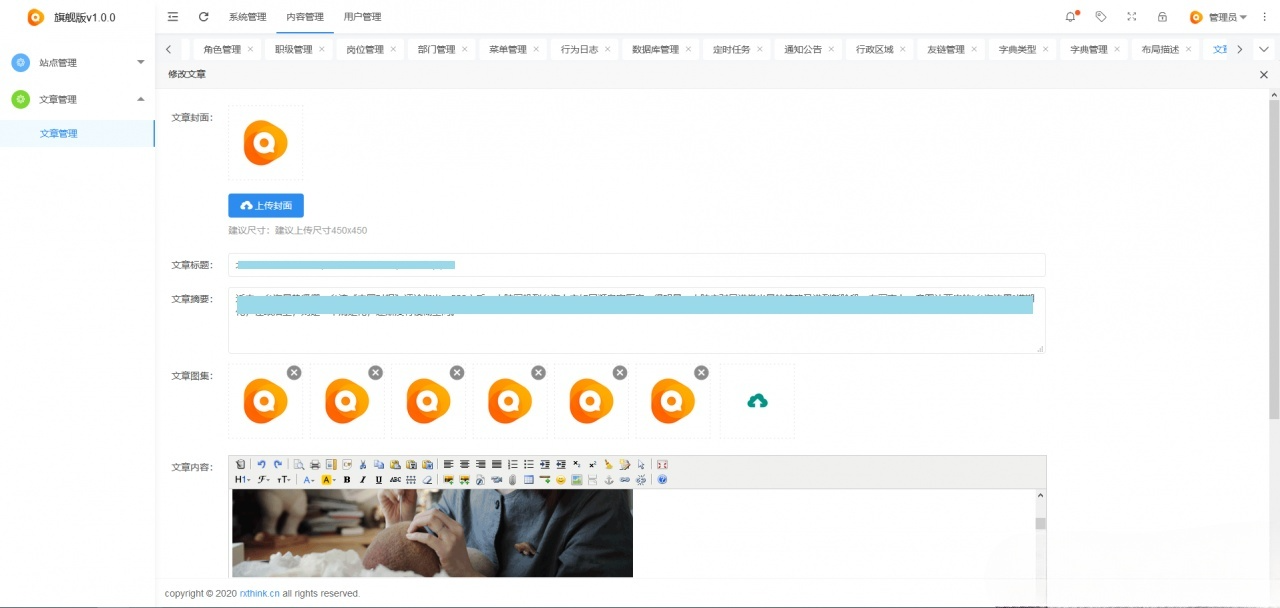Select the Bold formatting icon in the editor
The height and width of the screenshot is (608, 1280).
(347, 480)
